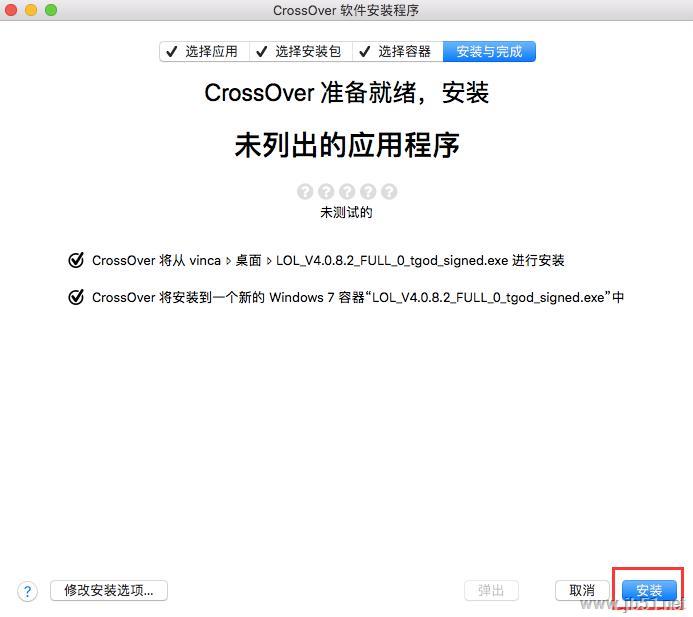Click the first rating question-mark circle
Screen dimensions: 693x617
[305, 191]
